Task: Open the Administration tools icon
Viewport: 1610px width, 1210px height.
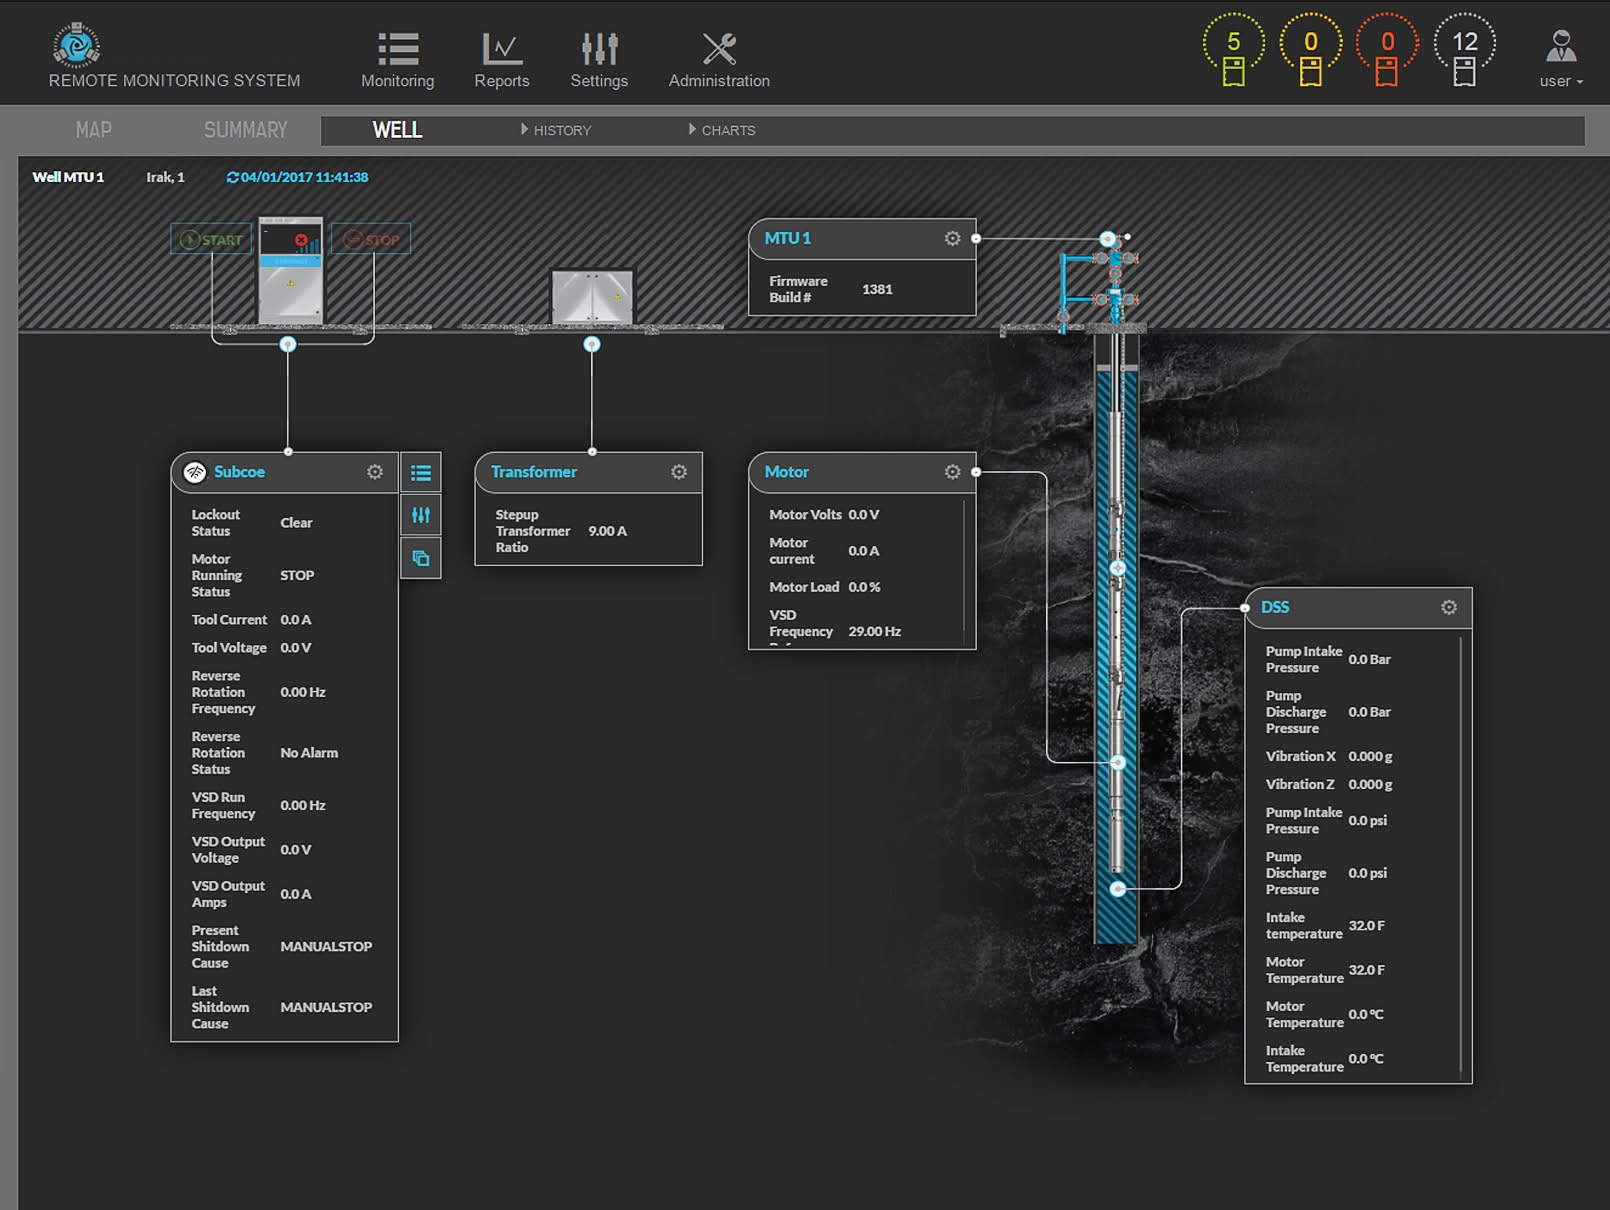Action: [719, 48]
